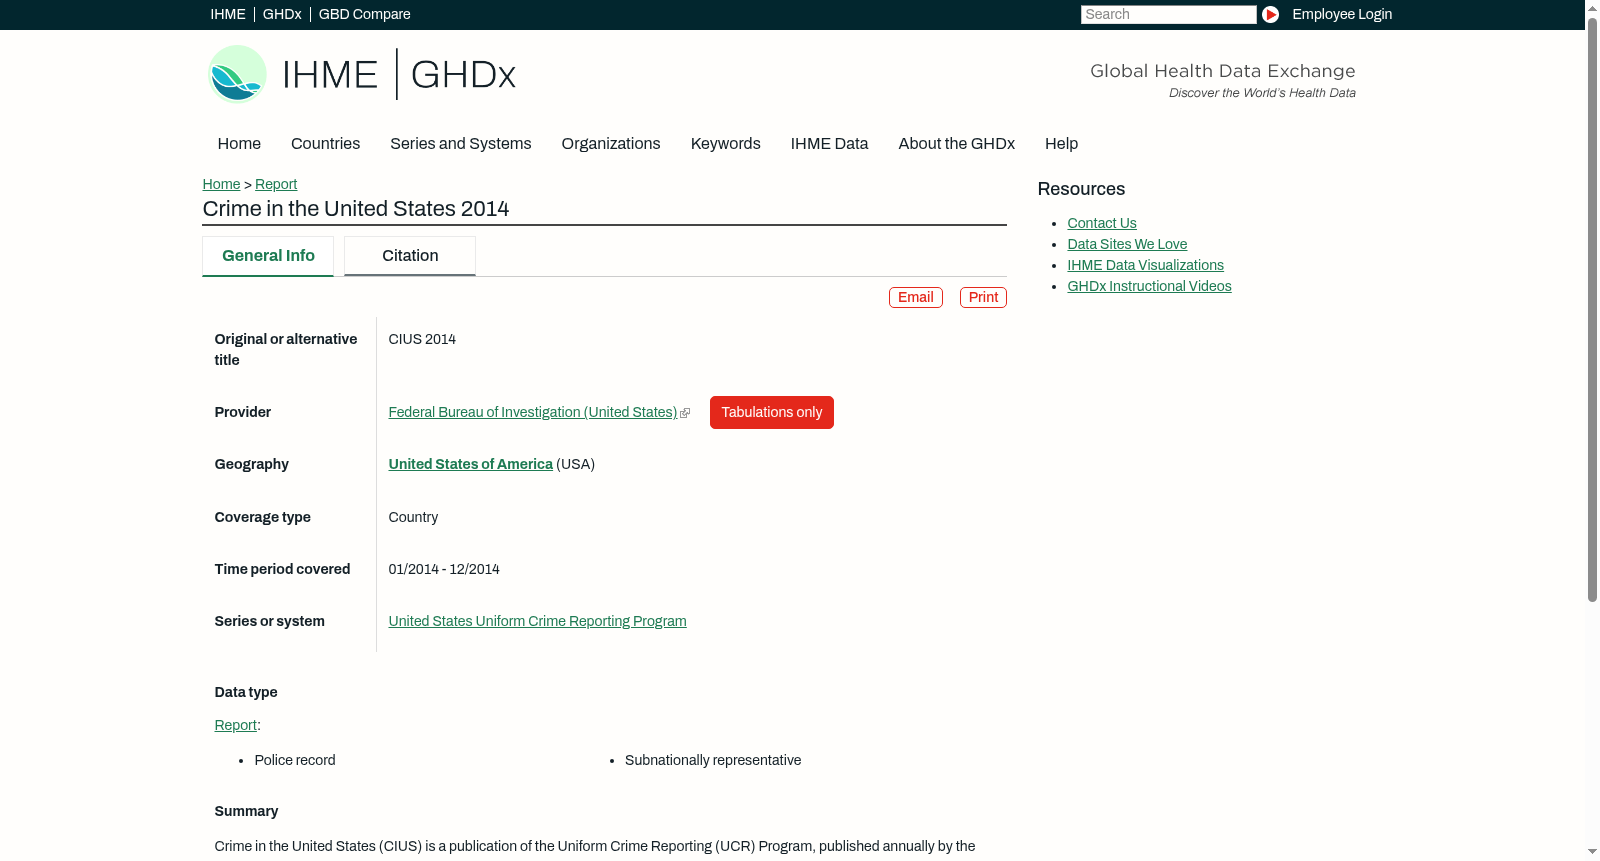1600x861 pixels.
Task: Click the CIUS 2014 alternative title text
Action: tap(422, 339)
